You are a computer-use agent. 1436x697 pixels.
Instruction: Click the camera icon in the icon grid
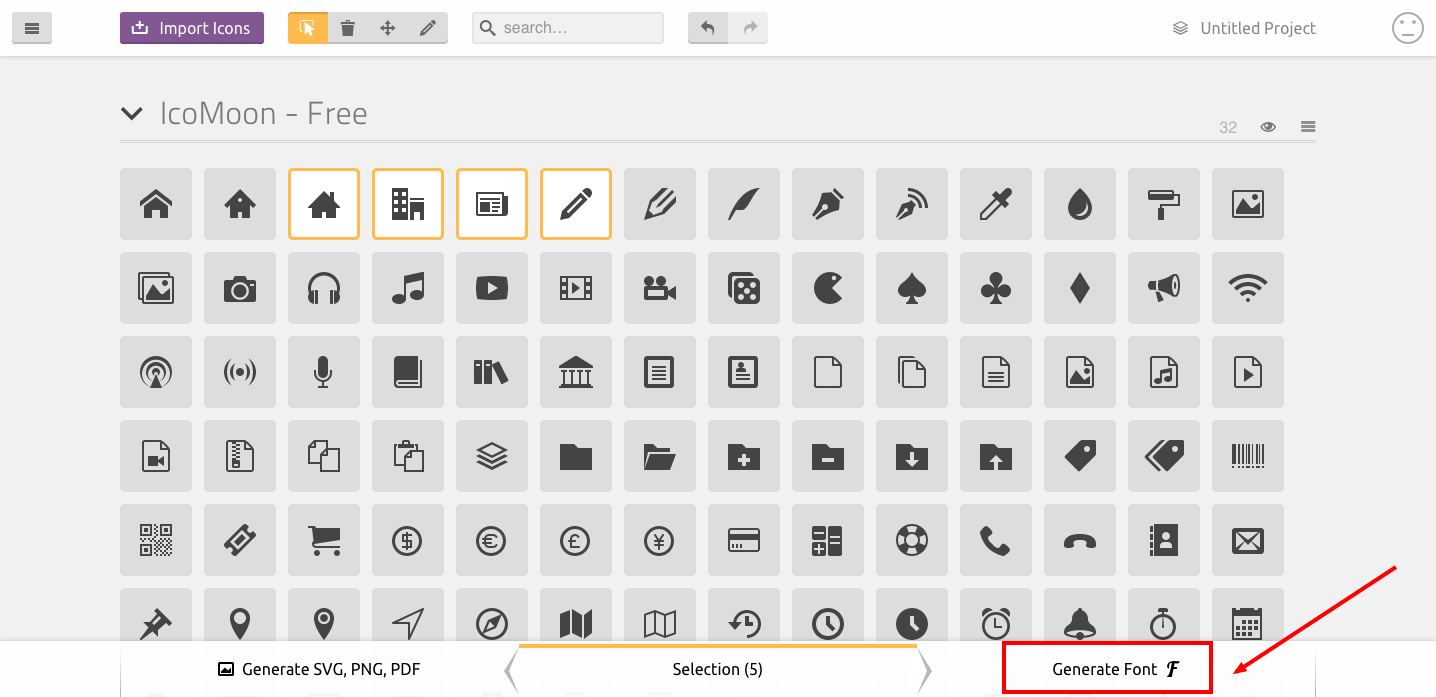coord(240,288)
